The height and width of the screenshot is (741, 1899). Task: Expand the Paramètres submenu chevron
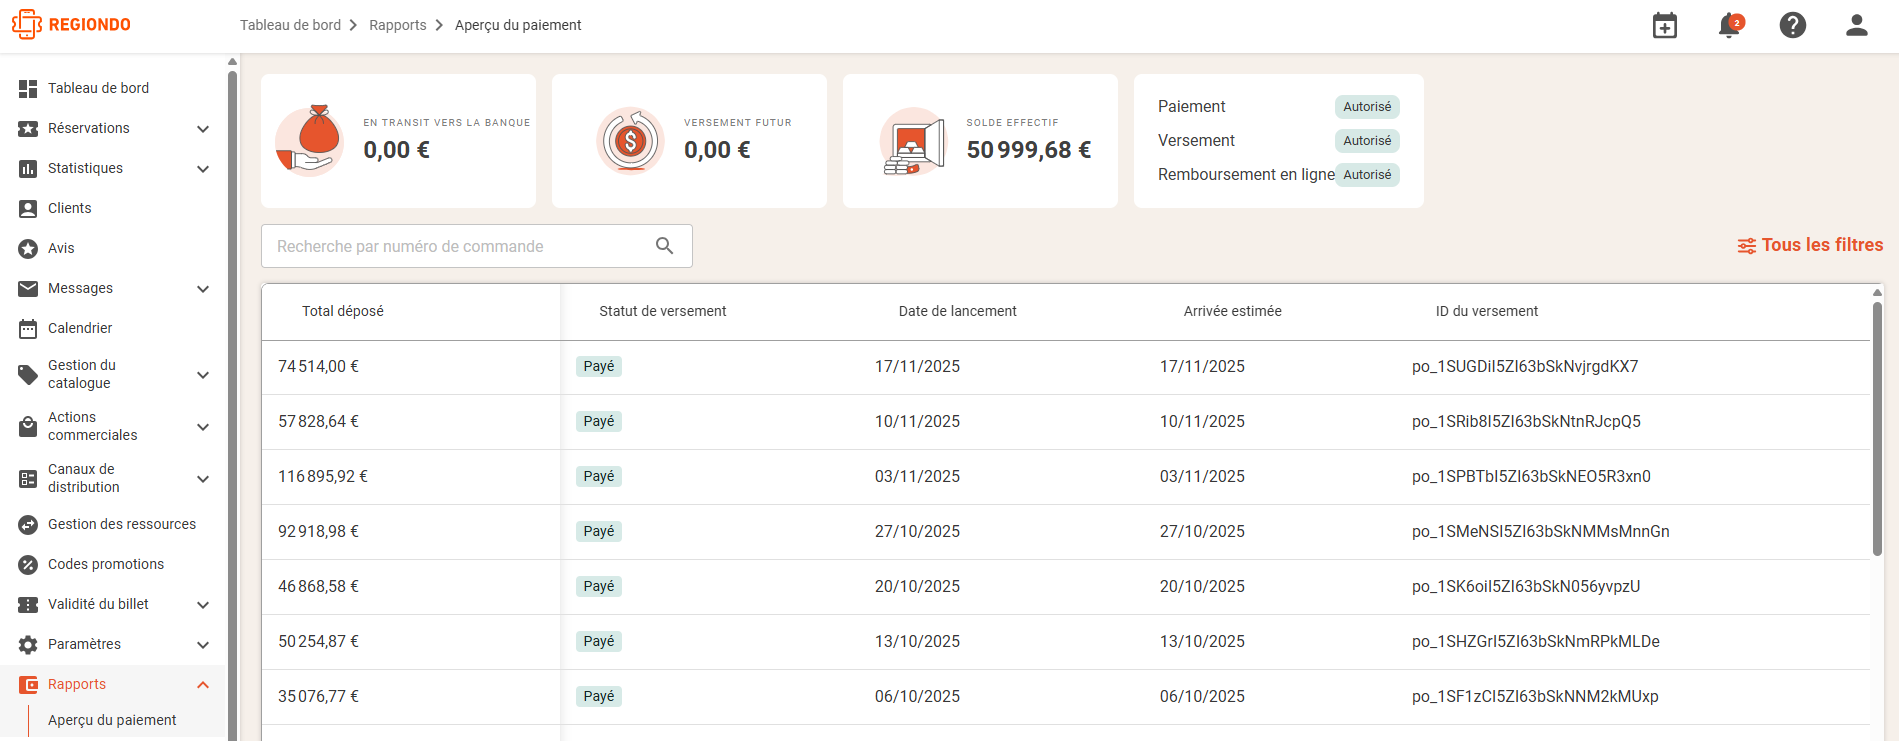tap(203, 644)
